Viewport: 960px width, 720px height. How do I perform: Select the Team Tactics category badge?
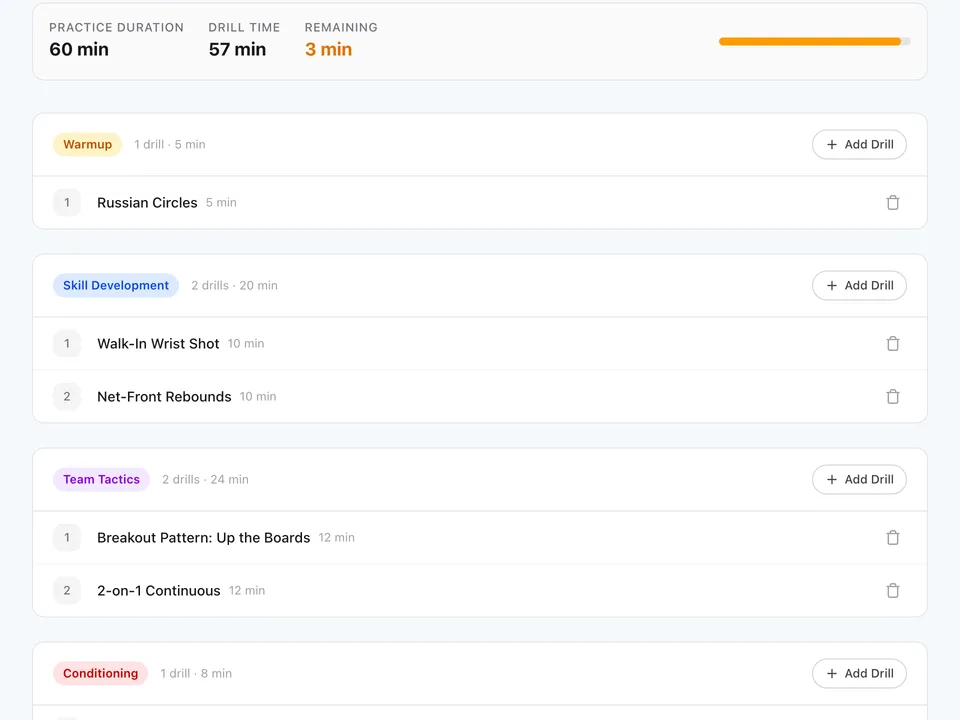102,479
